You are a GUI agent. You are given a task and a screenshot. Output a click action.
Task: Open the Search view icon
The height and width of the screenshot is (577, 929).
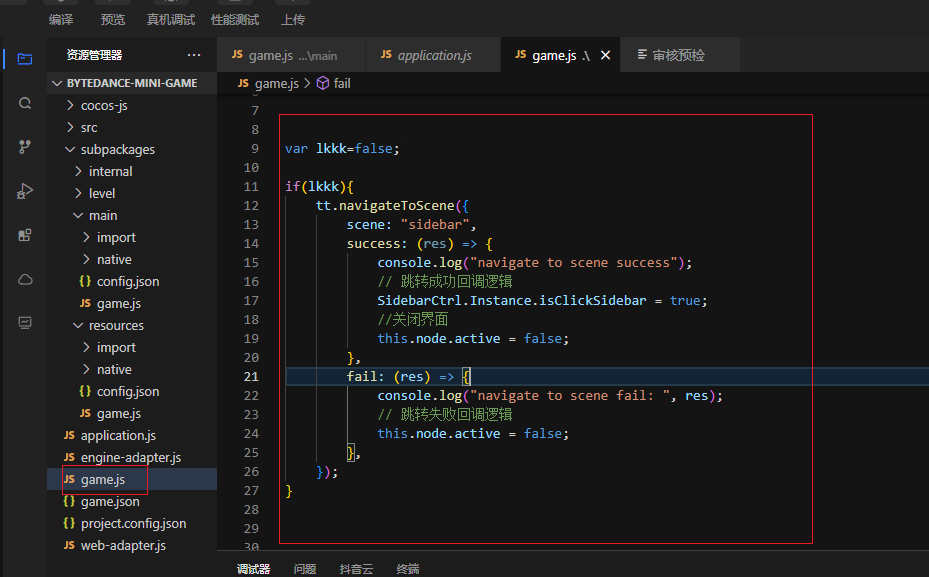(24, 103)
